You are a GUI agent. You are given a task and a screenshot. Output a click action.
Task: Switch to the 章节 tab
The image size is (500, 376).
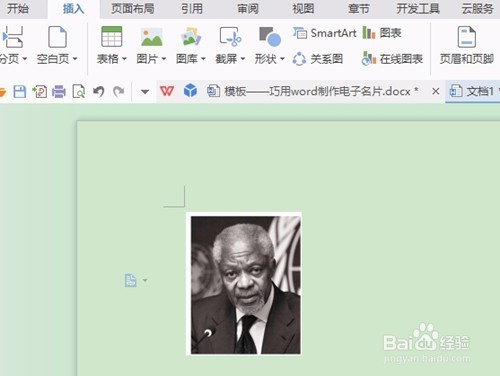pos(359,9)
